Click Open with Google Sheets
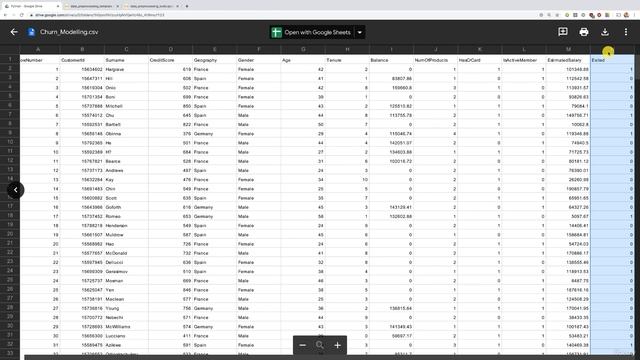The height and width of the screenshot is (360, 640). [312, 32]
